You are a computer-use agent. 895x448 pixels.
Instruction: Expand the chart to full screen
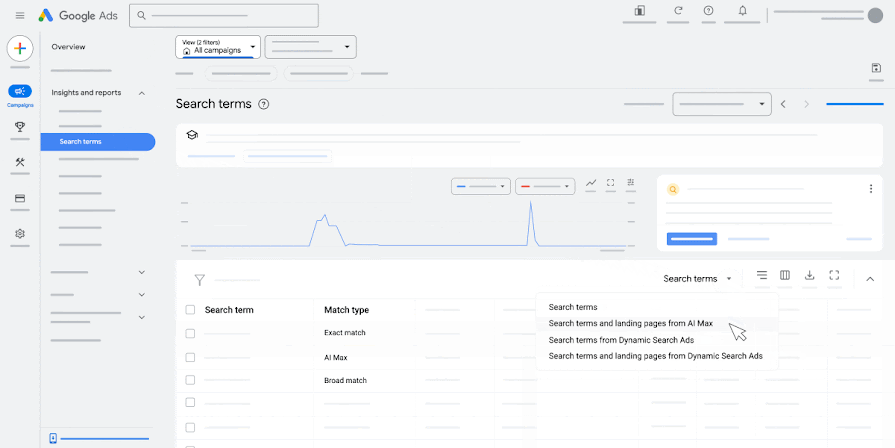coord(610,183)
